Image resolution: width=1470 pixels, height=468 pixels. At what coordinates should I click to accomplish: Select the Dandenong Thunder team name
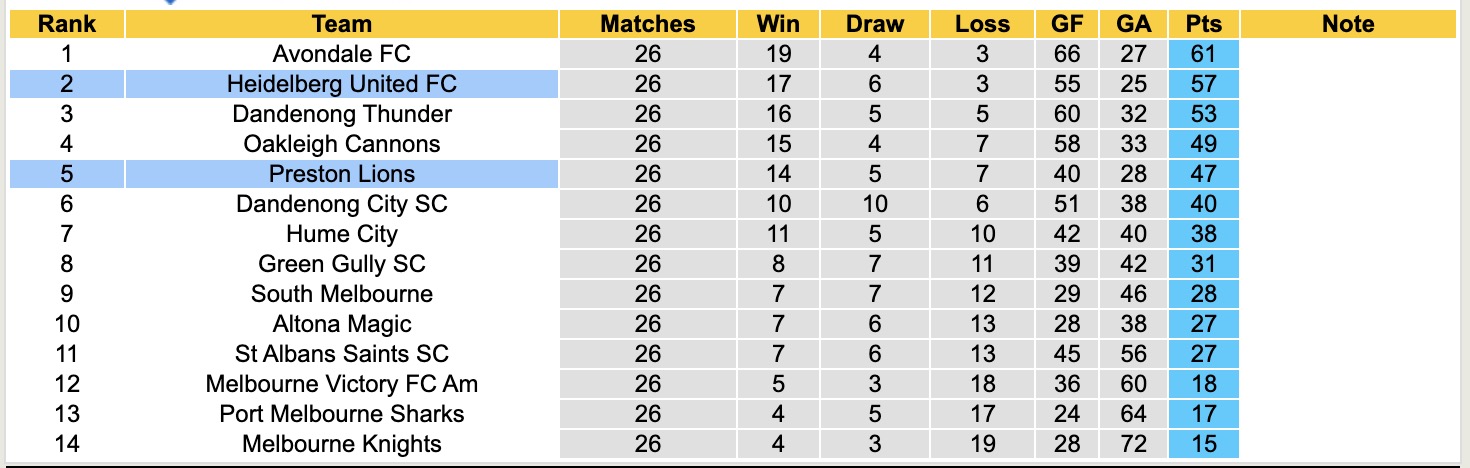tap(341, 114)
